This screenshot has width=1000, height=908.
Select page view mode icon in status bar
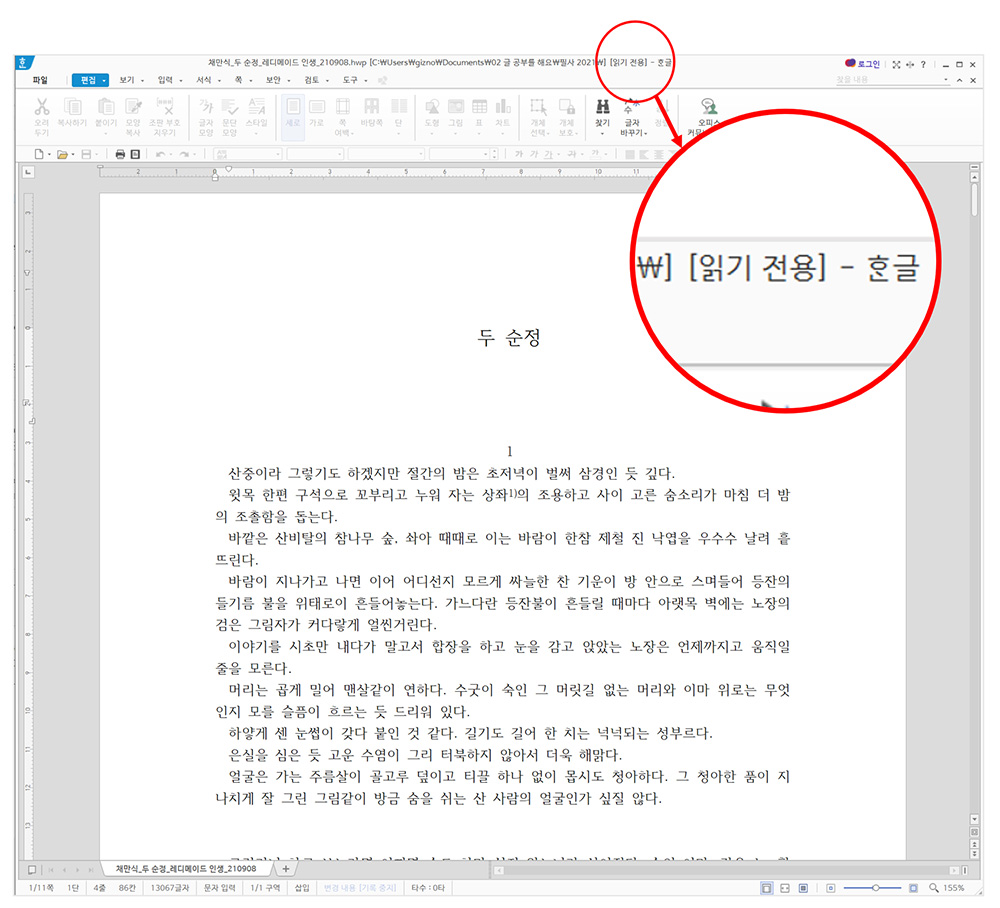(767, 888)
